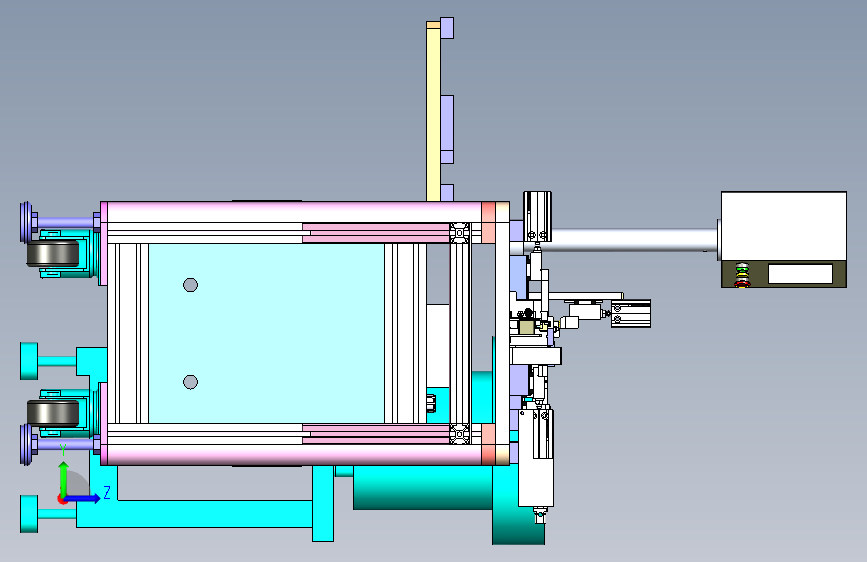Screen dimensions: 867x562
Task: Select the red indicator light on the control box
Action: click(742, 283)
